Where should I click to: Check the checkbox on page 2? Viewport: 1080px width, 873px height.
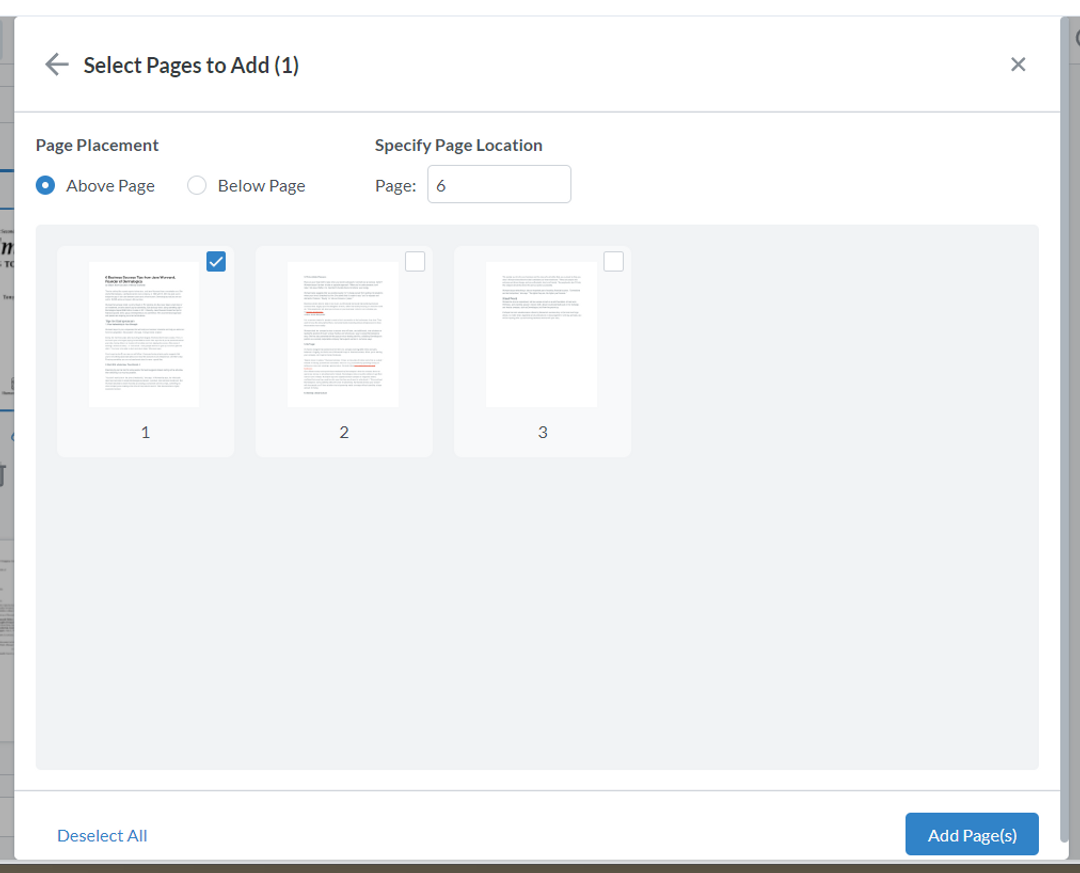(415, 261)
